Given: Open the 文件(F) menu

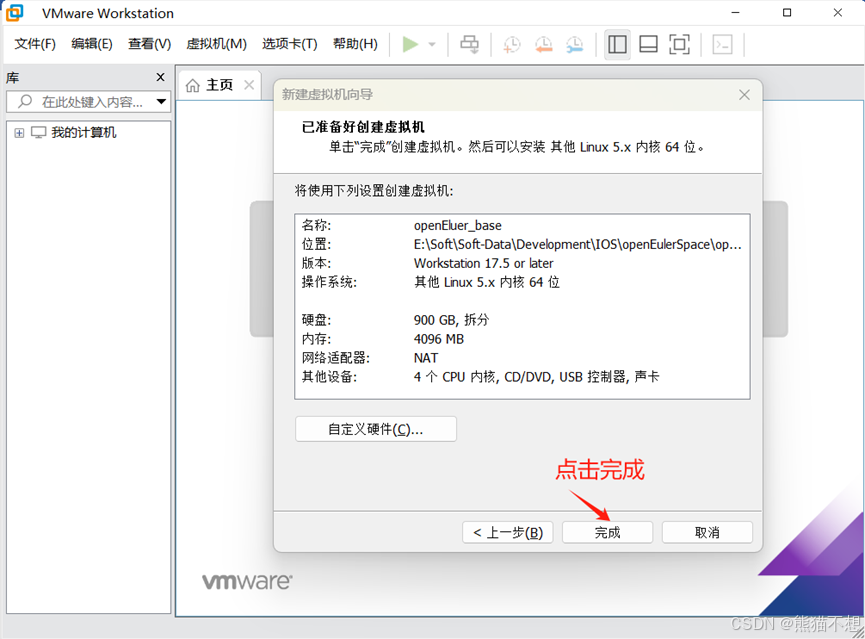Looking at the screenshot, I should coord(35,44).
